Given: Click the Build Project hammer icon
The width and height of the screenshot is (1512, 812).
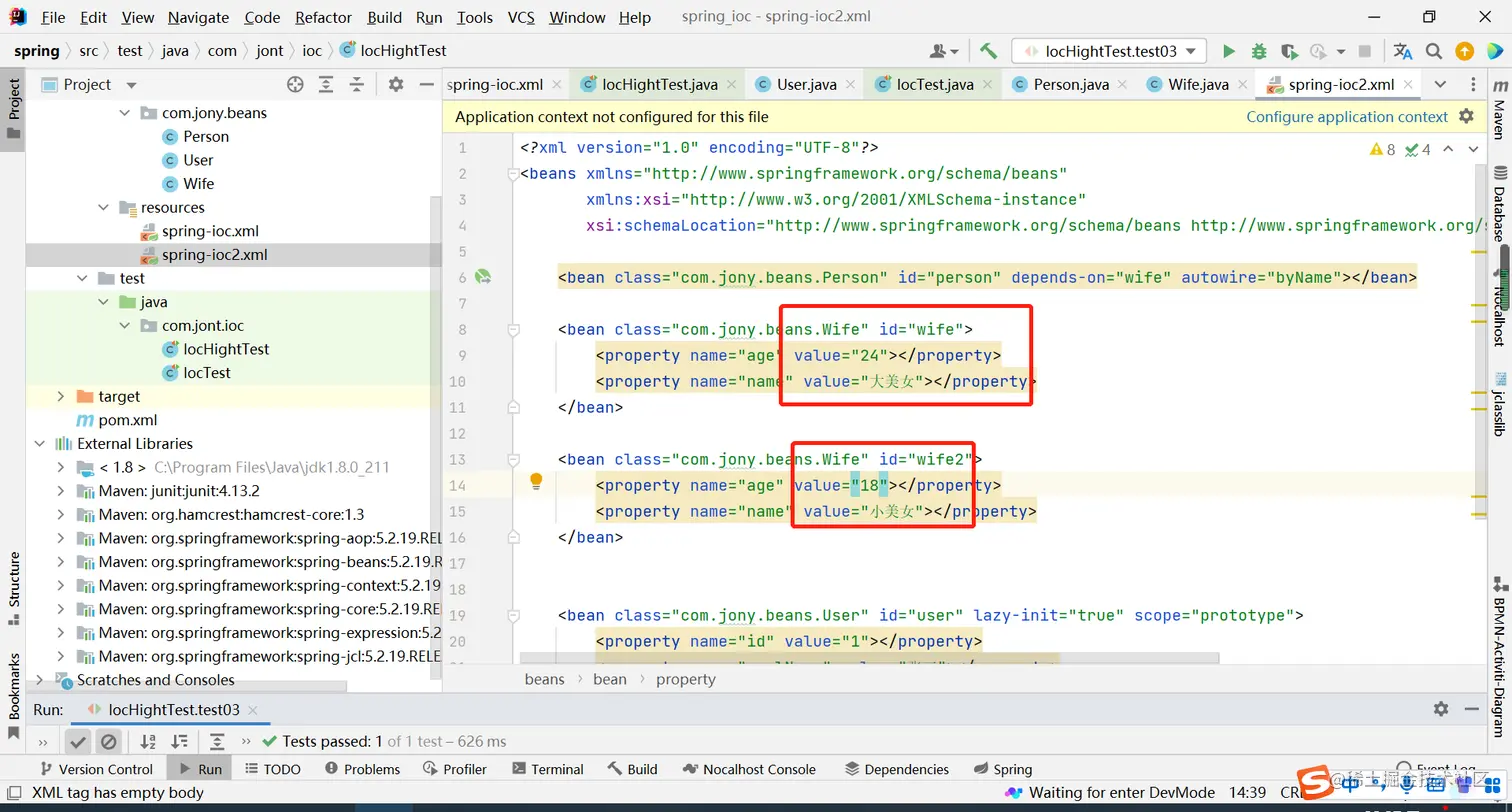Looking at the screenshot, I should (988, 51).
